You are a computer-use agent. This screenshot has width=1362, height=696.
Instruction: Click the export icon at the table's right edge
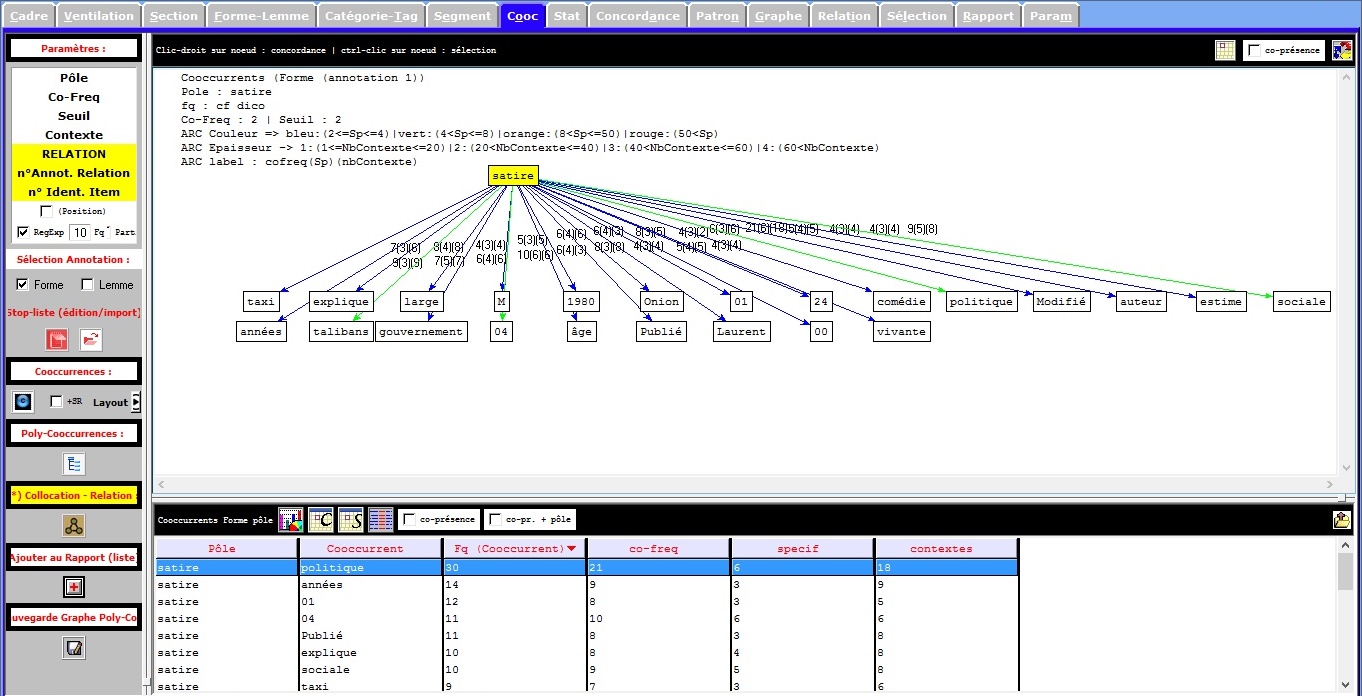pos(1342,519)
